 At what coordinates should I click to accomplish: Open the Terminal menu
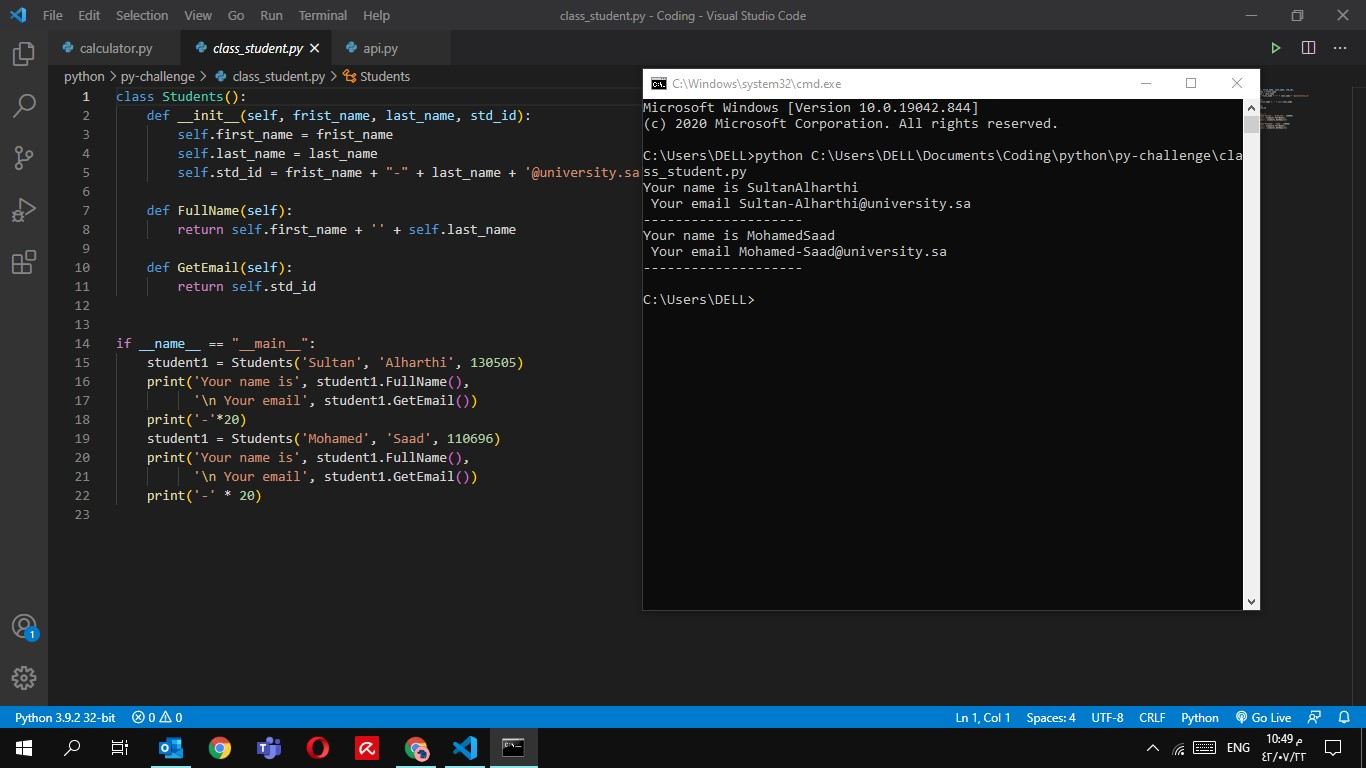323,16
